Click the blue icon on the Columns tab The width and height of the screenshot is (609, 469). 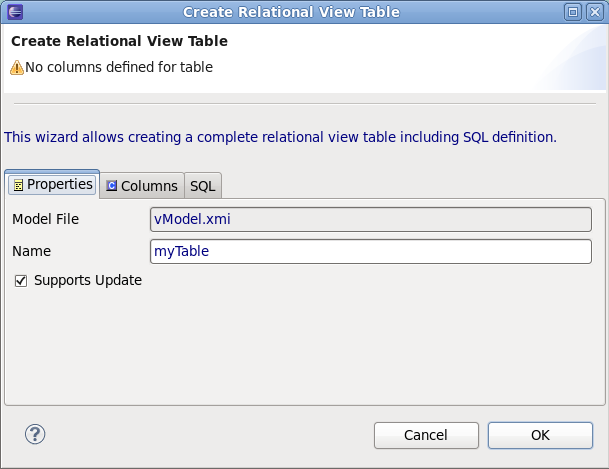click(x=112, y=186)
